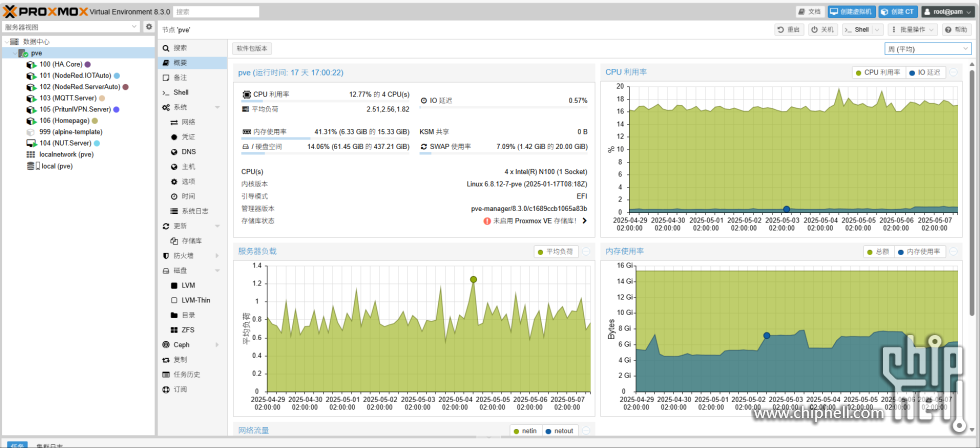Open the 任务历史 task history item
980x448 pixels.
pos(192,374)
